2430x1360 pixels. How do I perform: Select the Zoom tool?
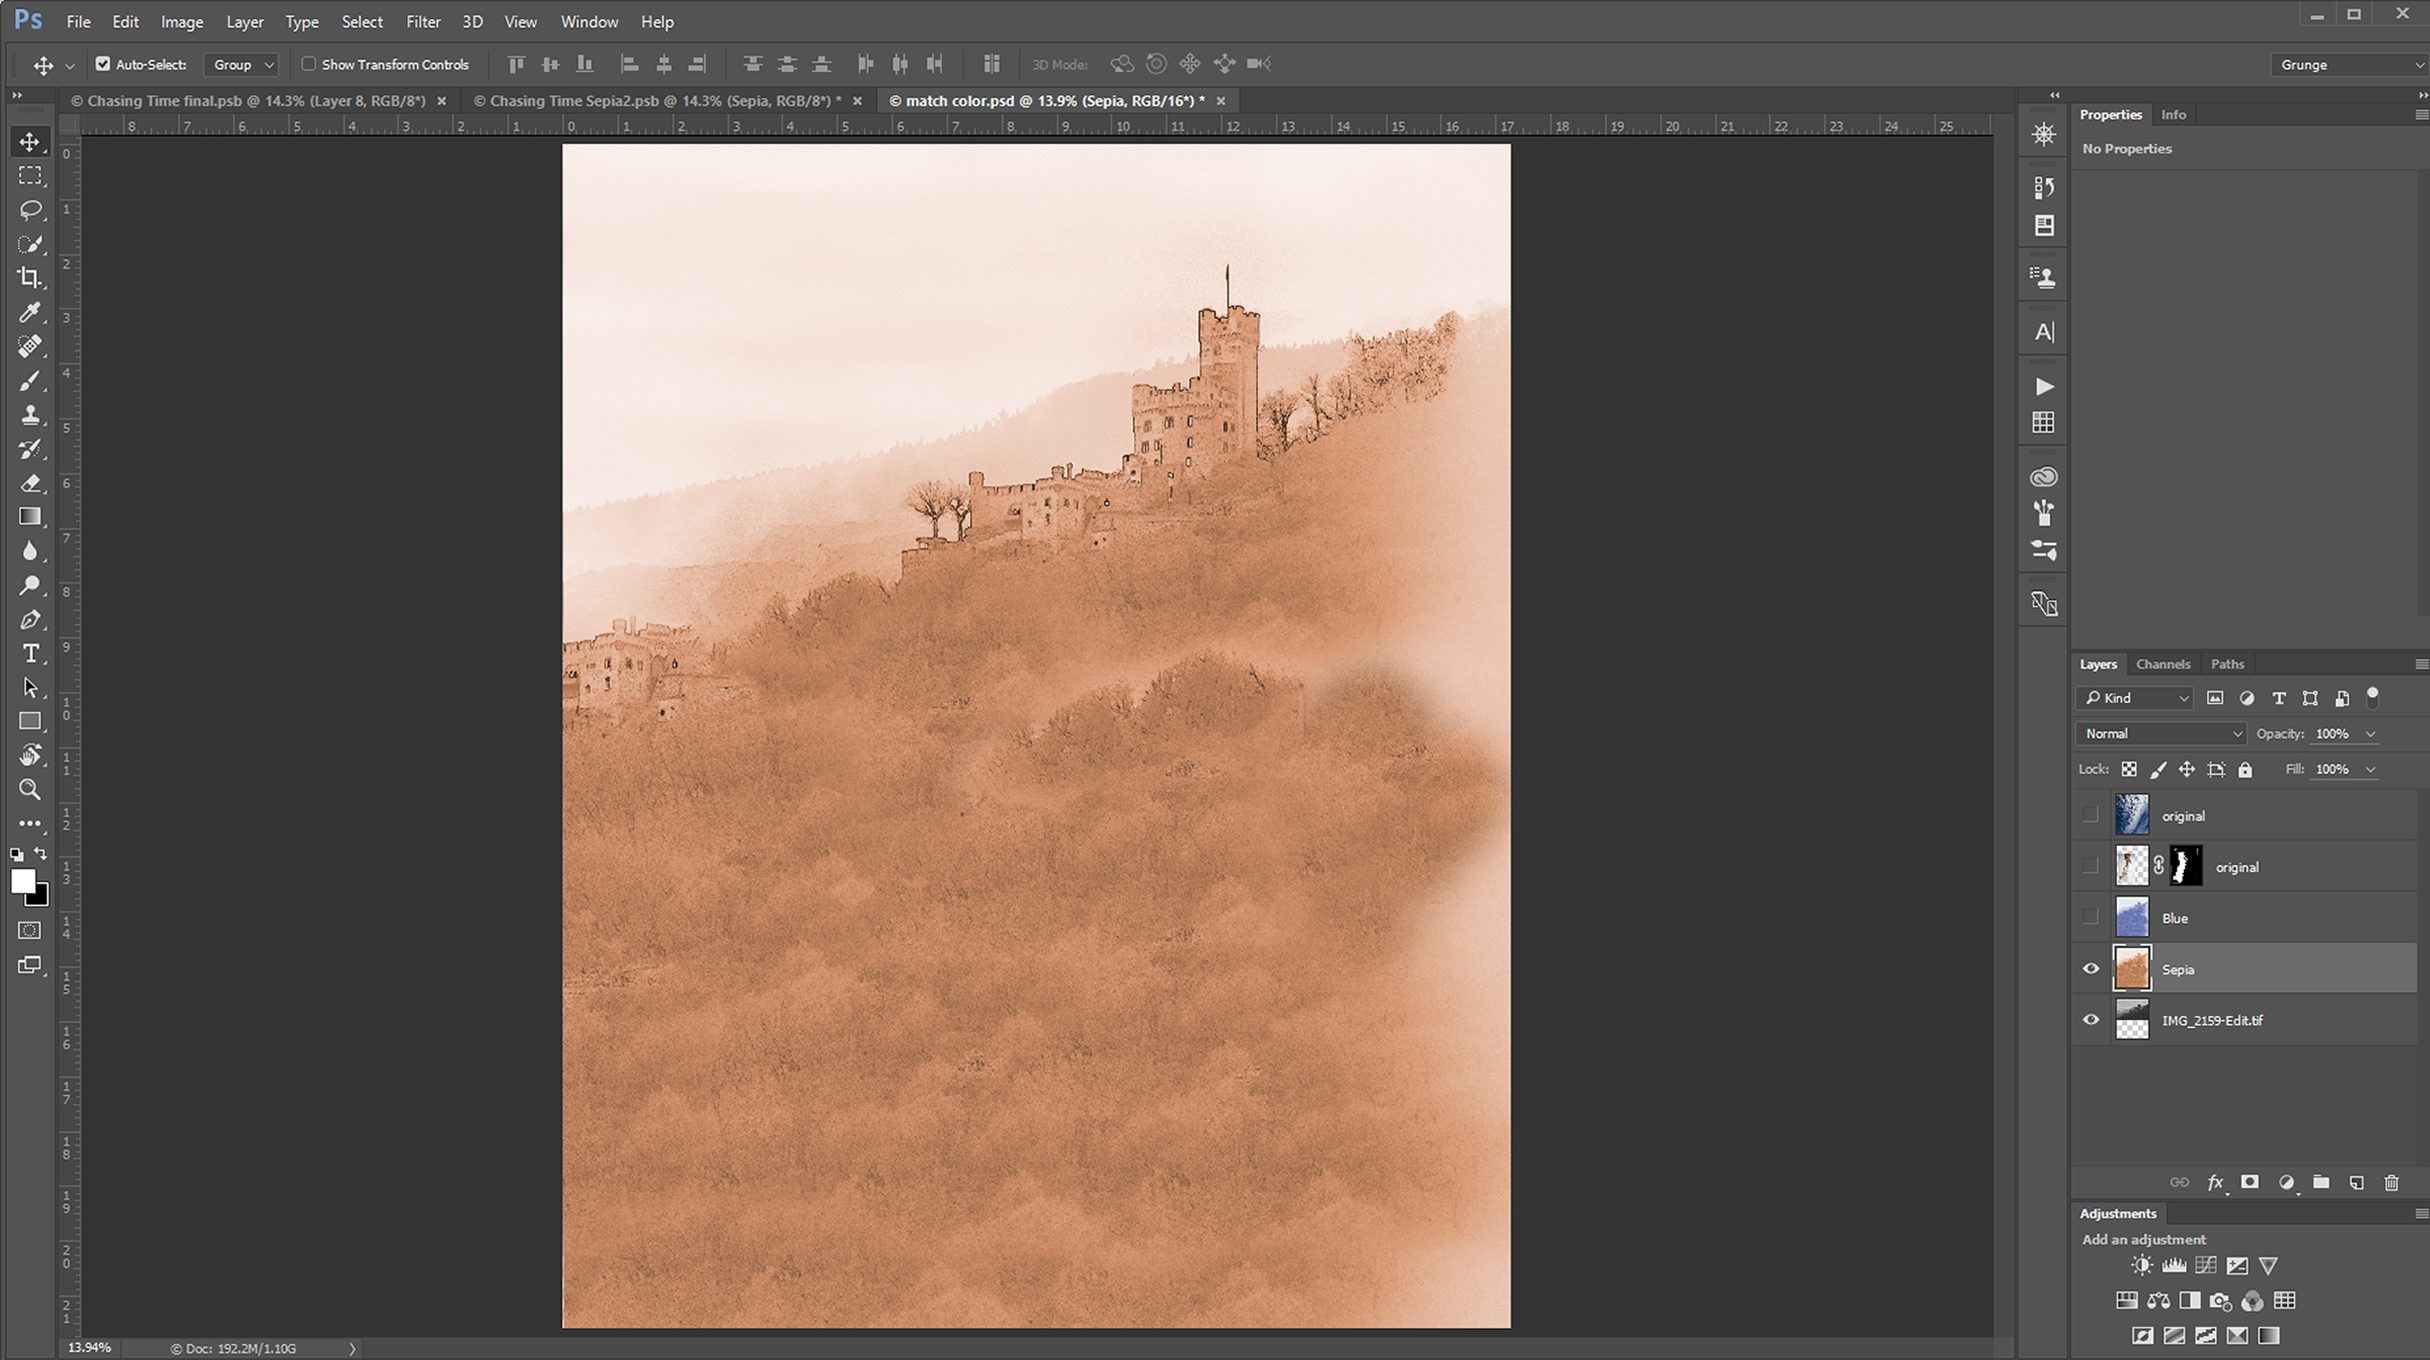click(x=30, y=790)
